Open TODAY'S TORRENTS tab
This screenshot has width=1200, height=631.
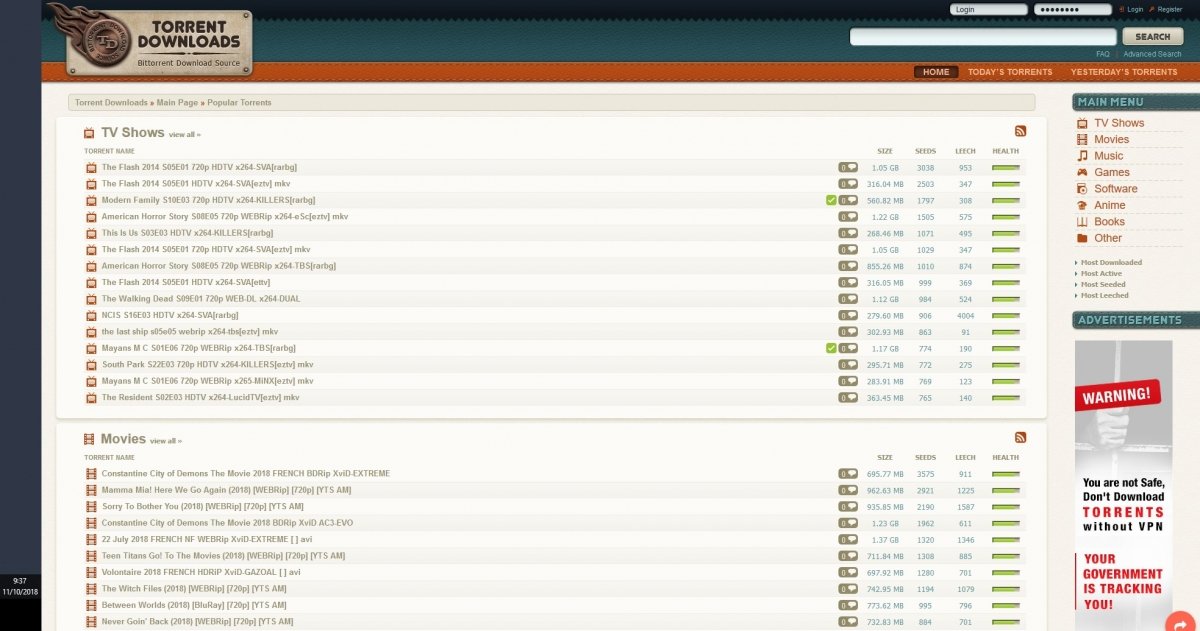[1010, 72]
